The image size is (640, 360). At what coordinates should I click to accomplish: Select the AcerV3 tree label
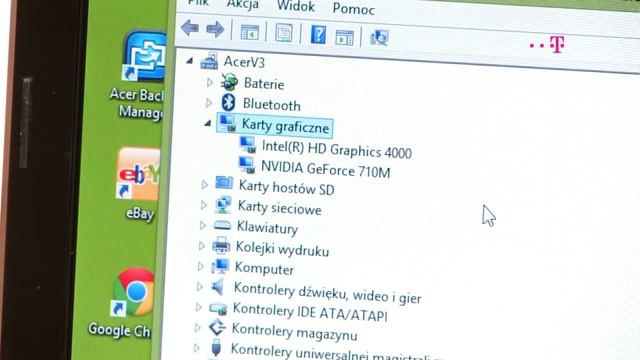pyautogui.click(x=244, y=62)
